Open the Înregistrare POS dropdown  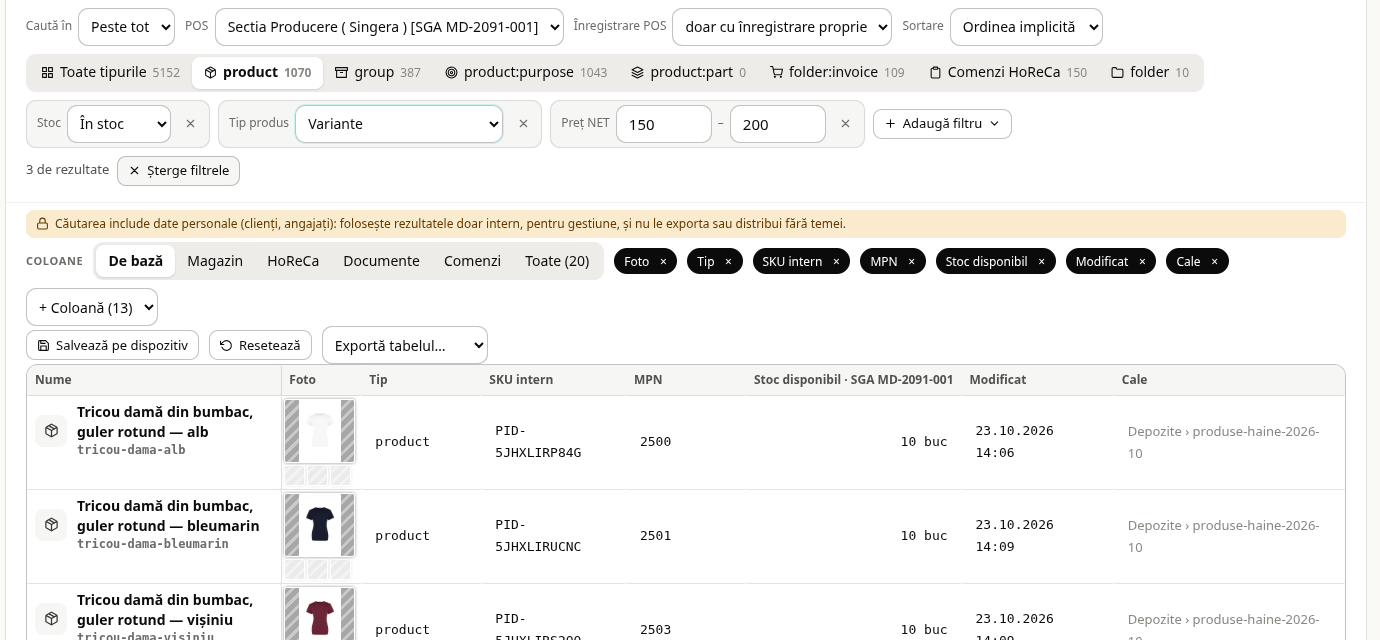tap(782, 27)
